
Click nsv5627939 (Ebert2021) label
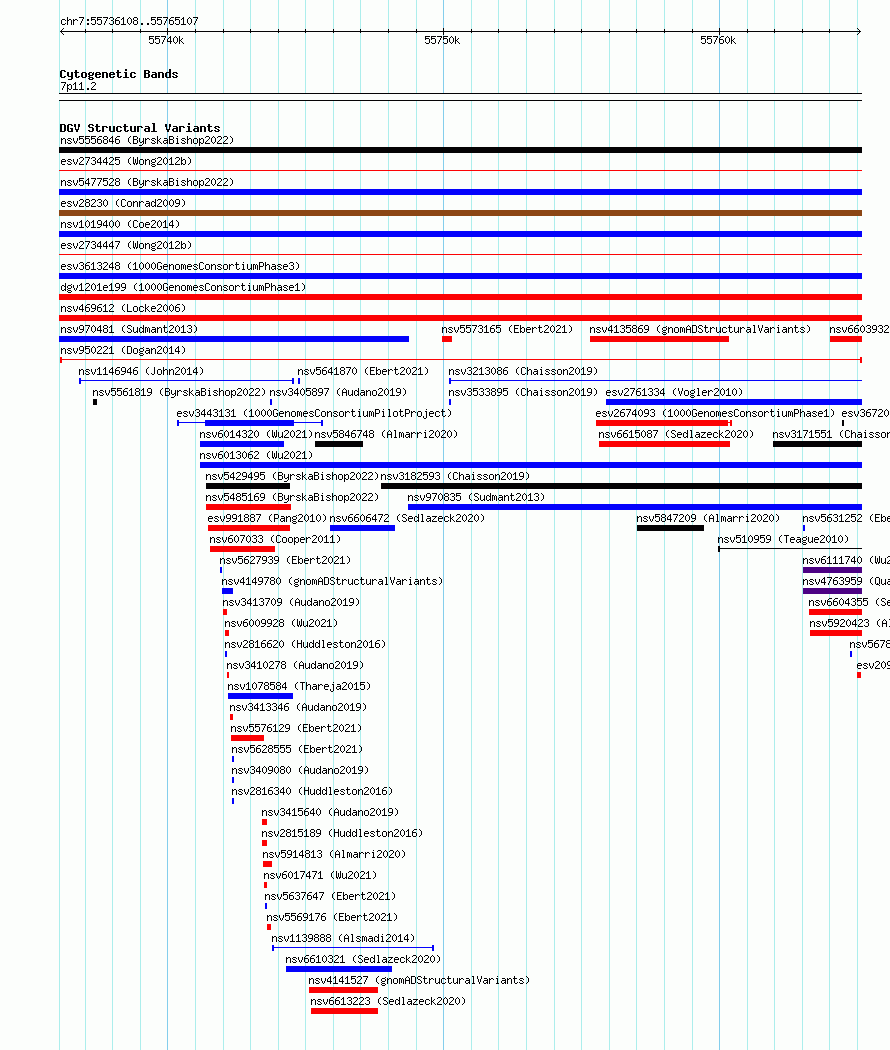[x=285, y=560]
